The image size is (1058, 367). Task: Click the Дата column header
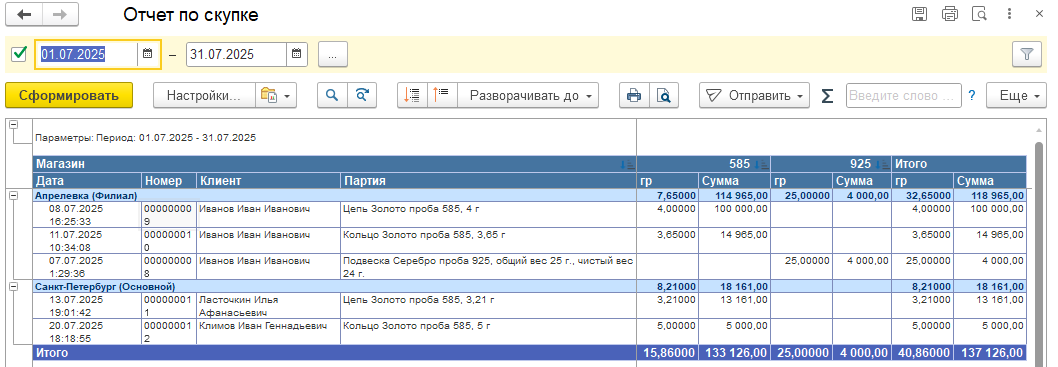pos(87,181)
